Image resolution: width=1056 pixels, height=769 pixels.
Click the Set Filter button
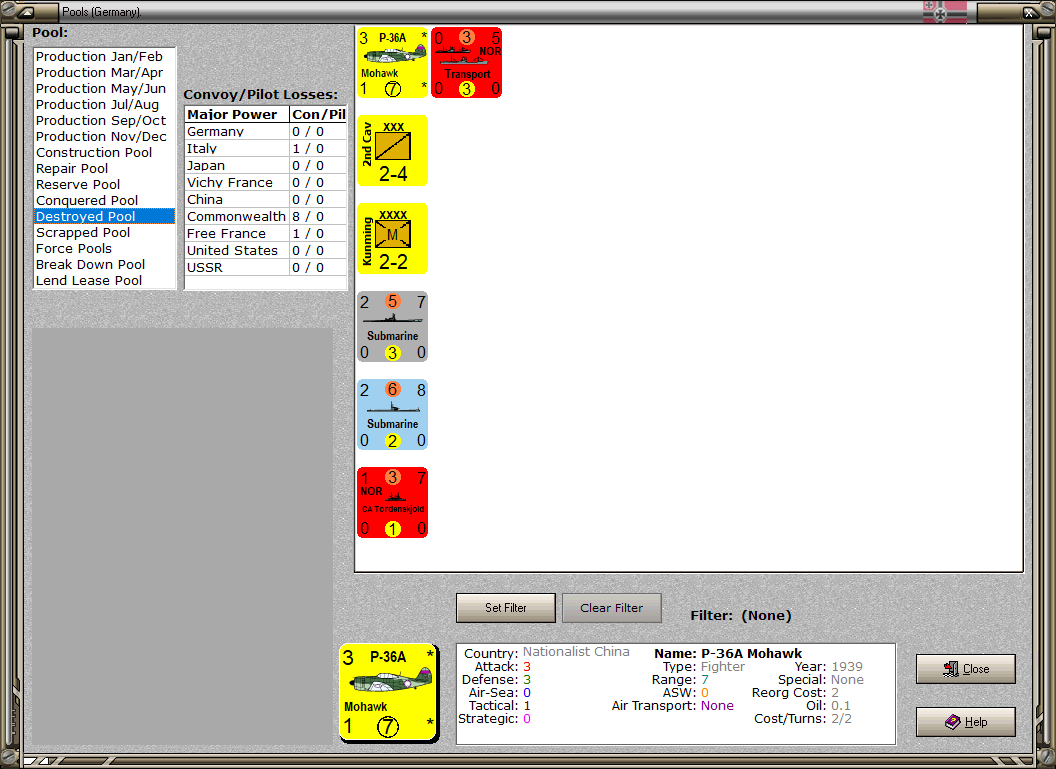pos(506,608)
